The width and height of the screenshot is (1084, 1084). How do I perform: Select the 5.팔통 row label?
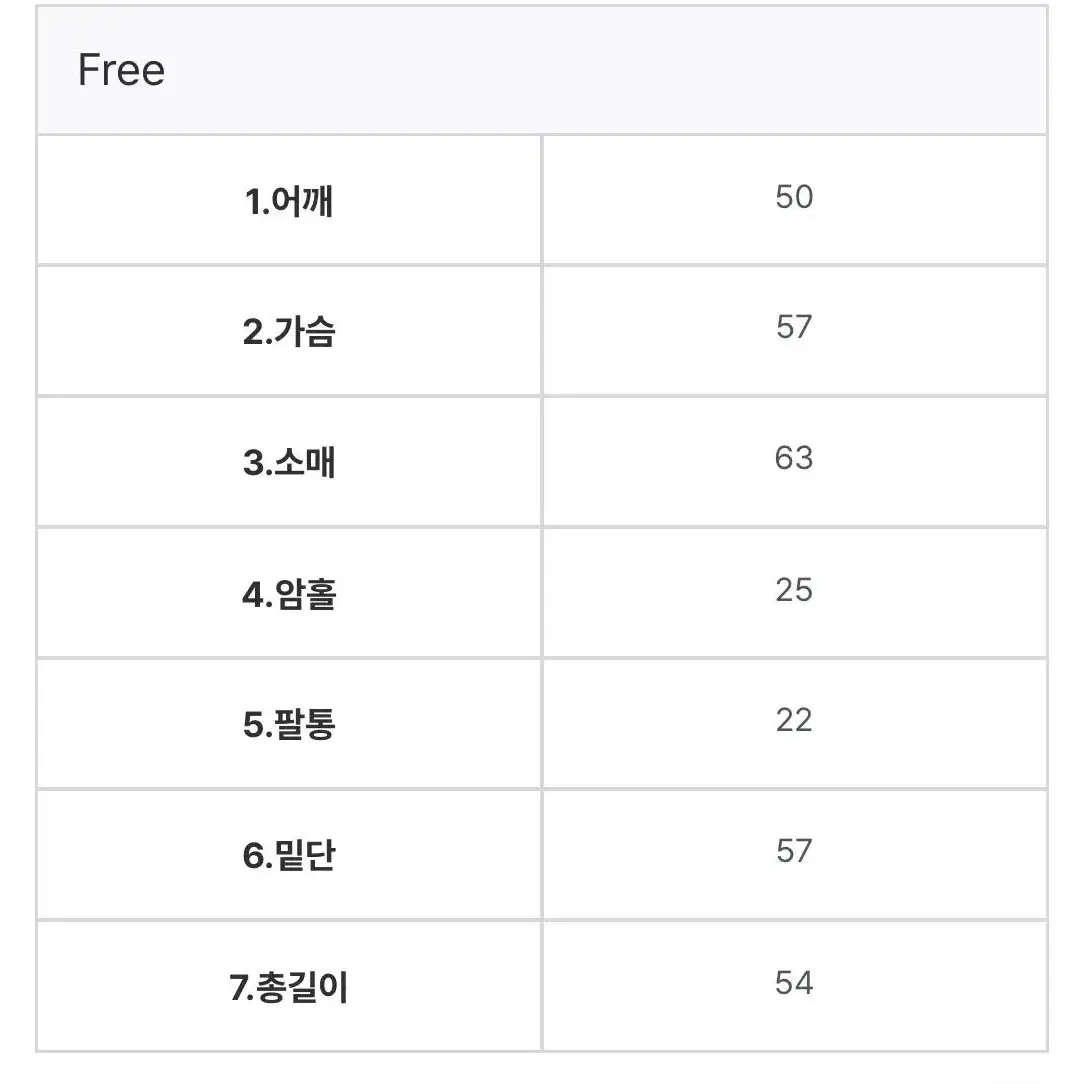[x=289, y=725]
